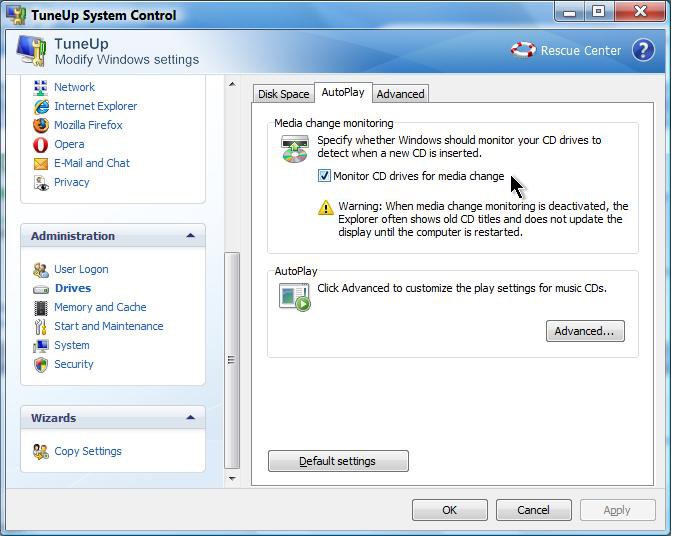Open the Opera settings link
Viewport: 680px width, 536px height.
click(69, 144)
